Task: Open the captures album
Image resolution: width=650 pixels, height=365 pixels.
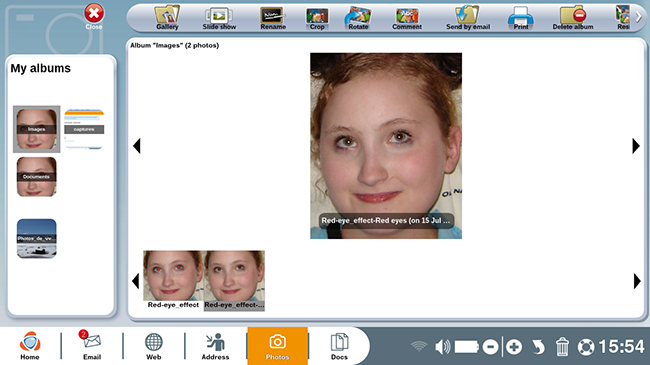Action: [x=84, y=129]
